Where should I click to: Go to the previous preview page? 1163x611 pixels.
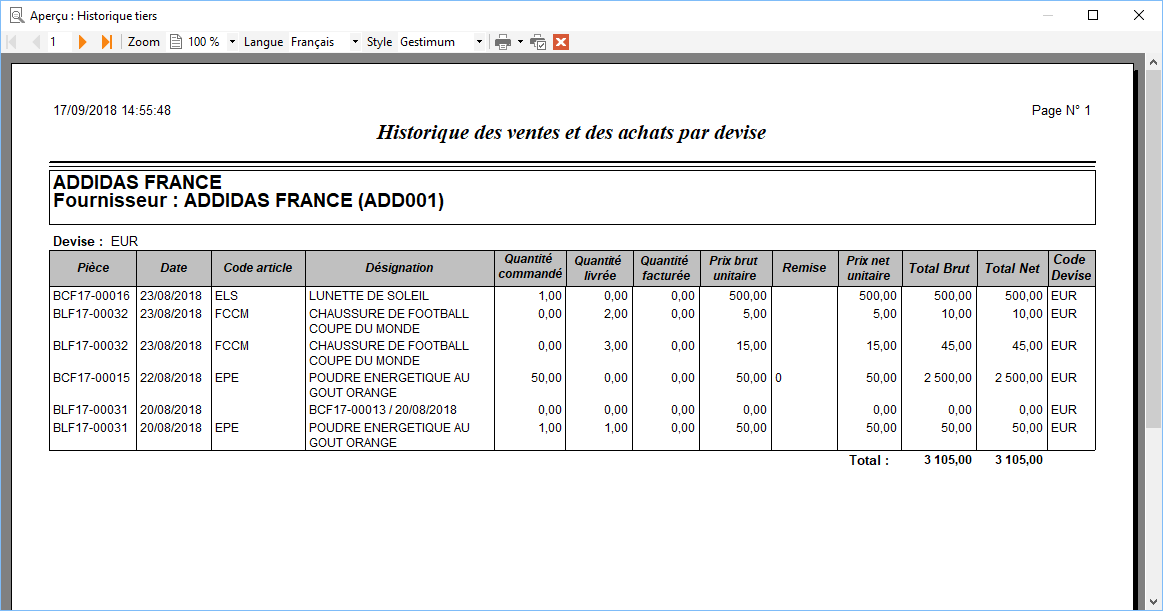click(36, 42)
